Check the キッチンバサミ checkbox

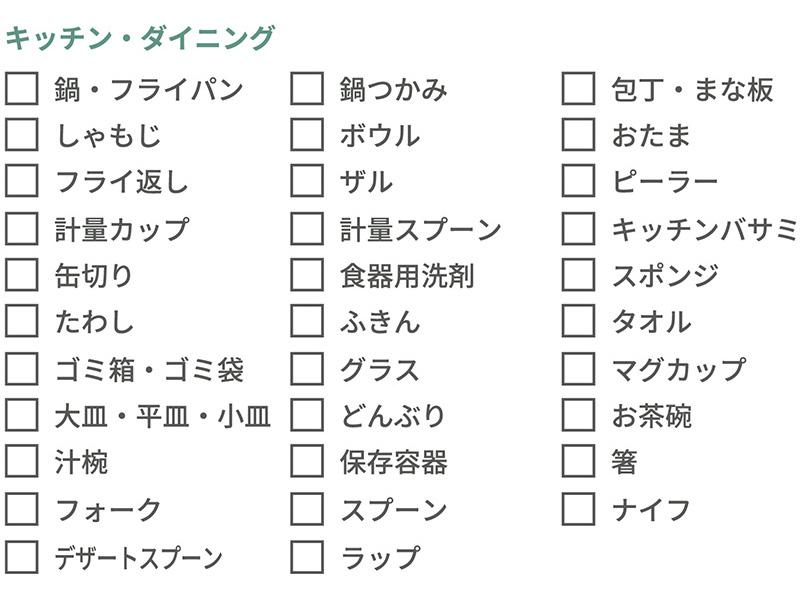[579, 229]
